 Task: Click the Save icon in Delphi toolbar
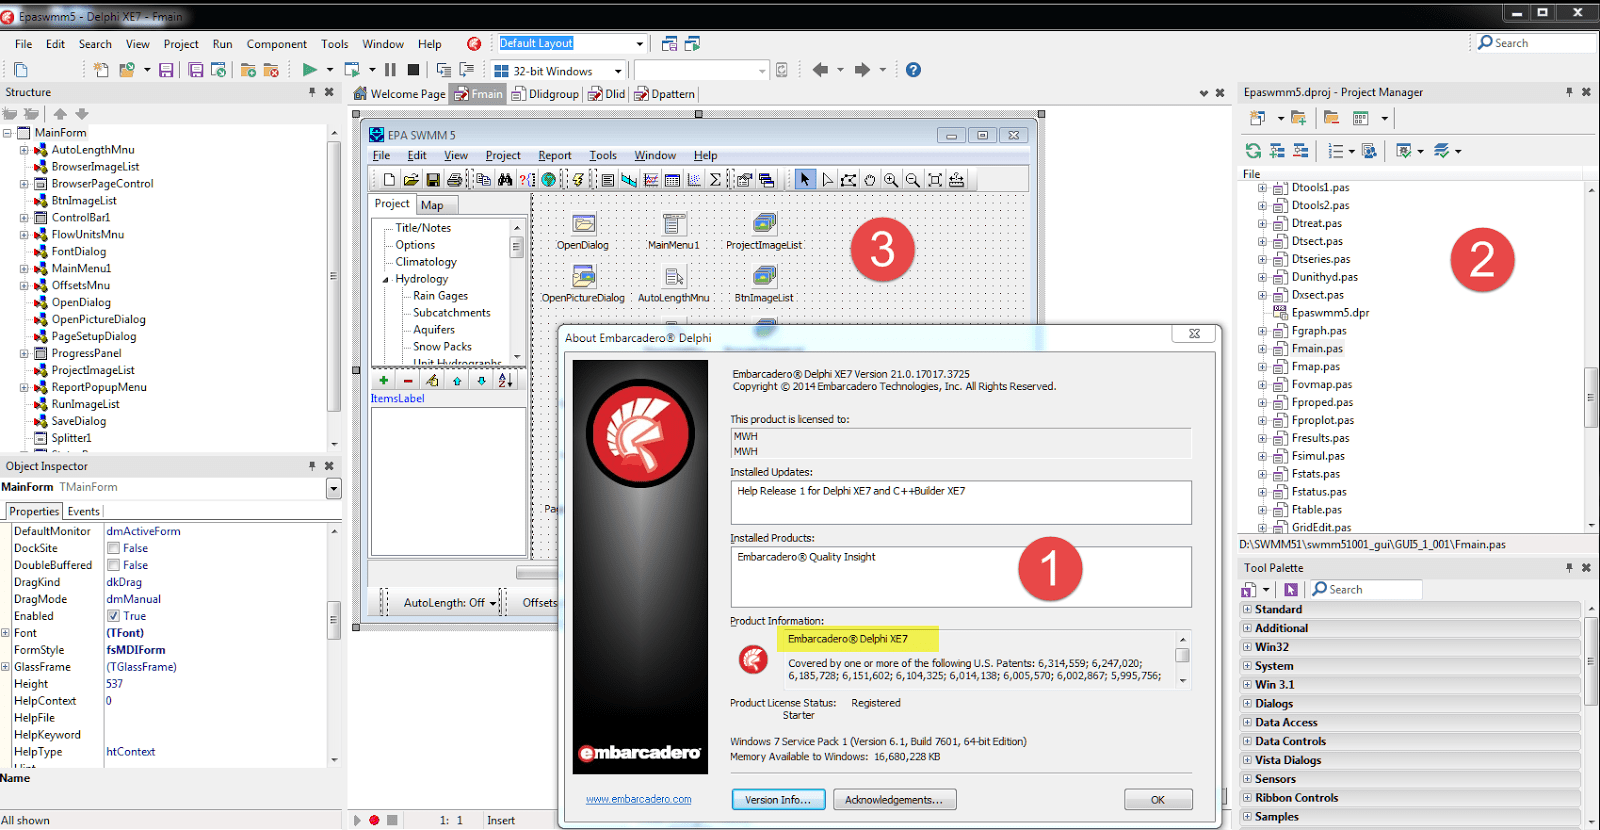(166, 70)
